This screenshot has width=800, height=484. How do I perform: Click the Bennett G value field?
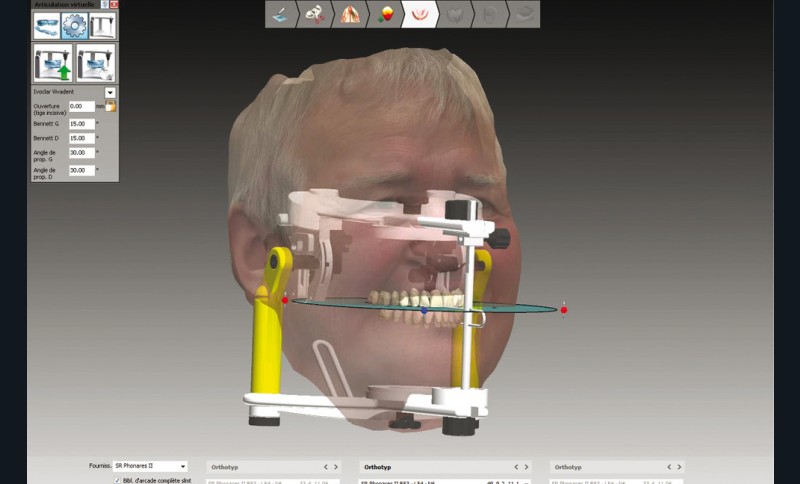pos(81,124)
